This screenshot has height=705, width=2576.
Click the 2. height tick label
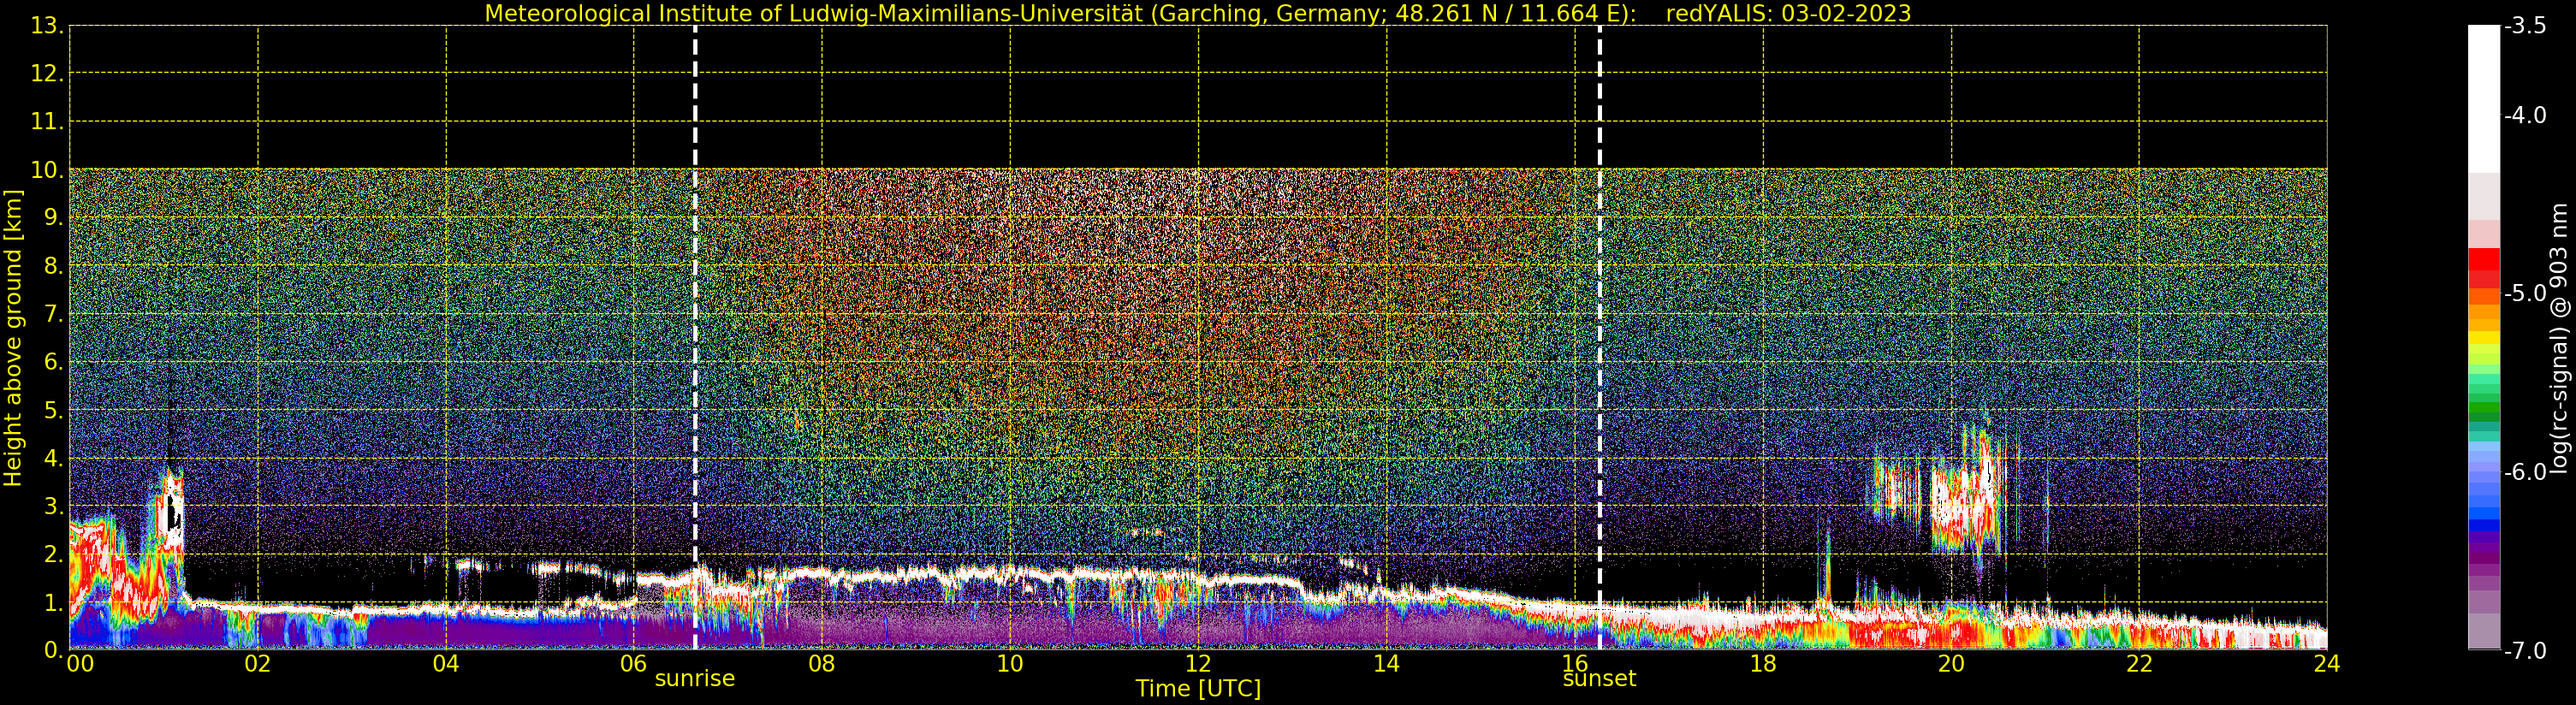click(x=54, y=554)
